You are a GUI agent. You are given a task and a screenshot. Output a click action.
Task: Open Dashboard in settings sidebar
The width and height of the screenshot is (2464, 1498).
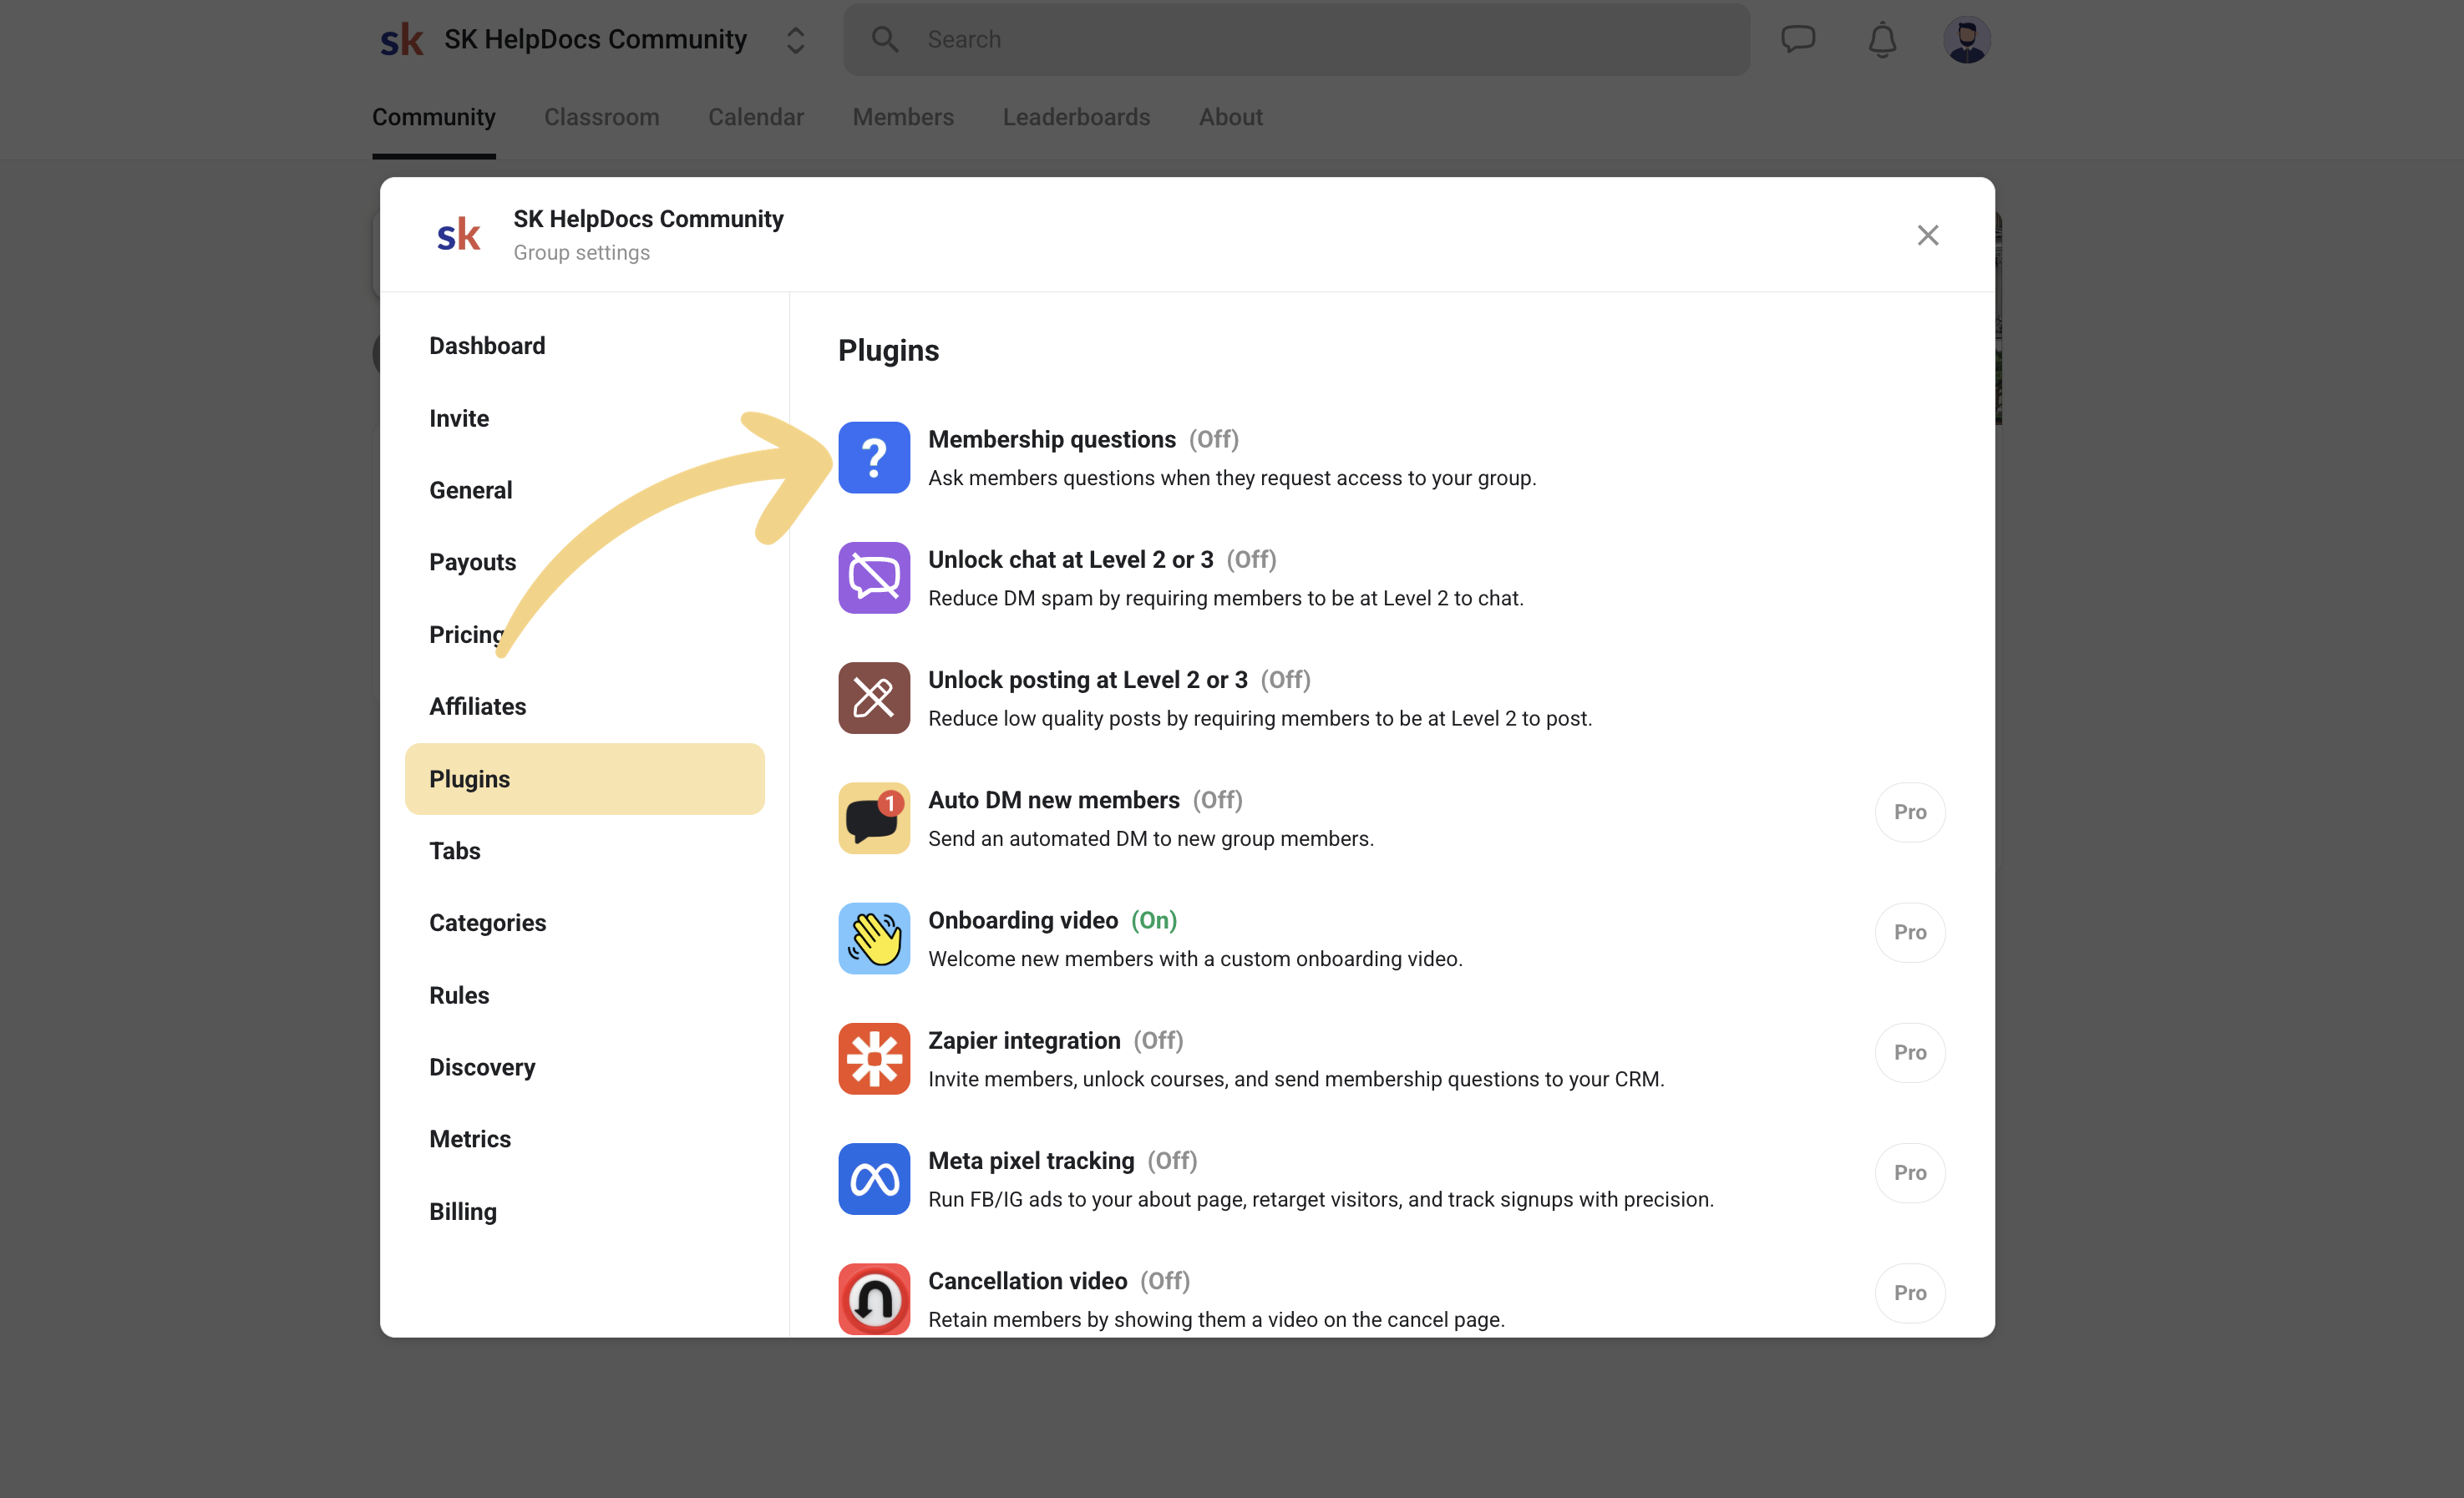(585, 346)
